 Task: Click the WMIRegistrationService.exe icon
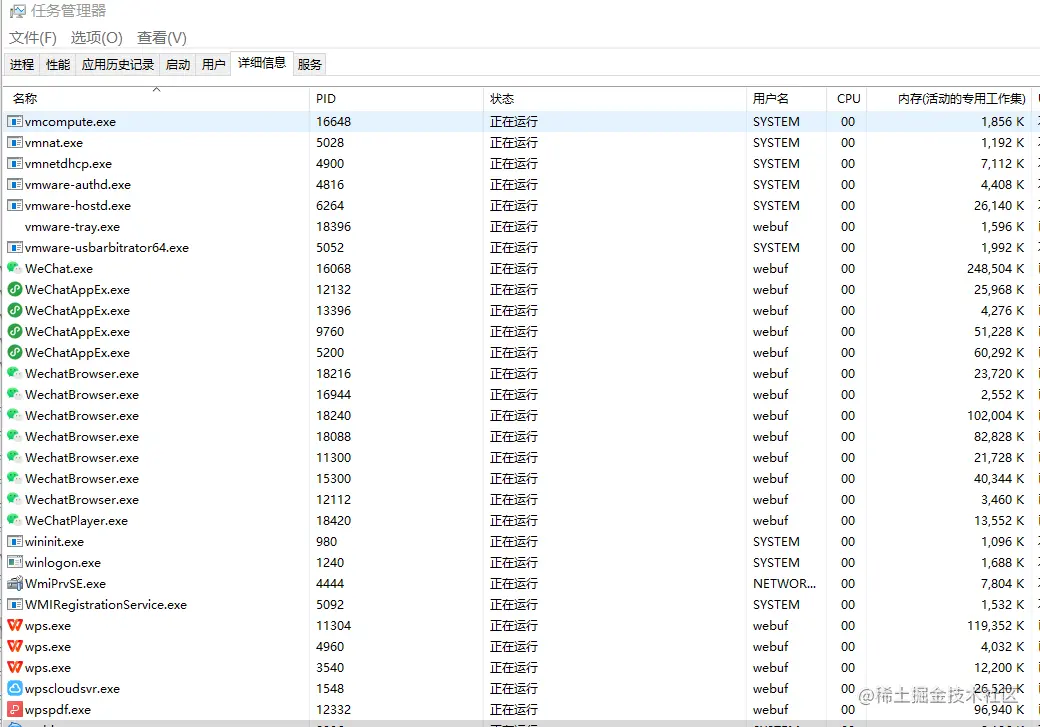(15, 605)
